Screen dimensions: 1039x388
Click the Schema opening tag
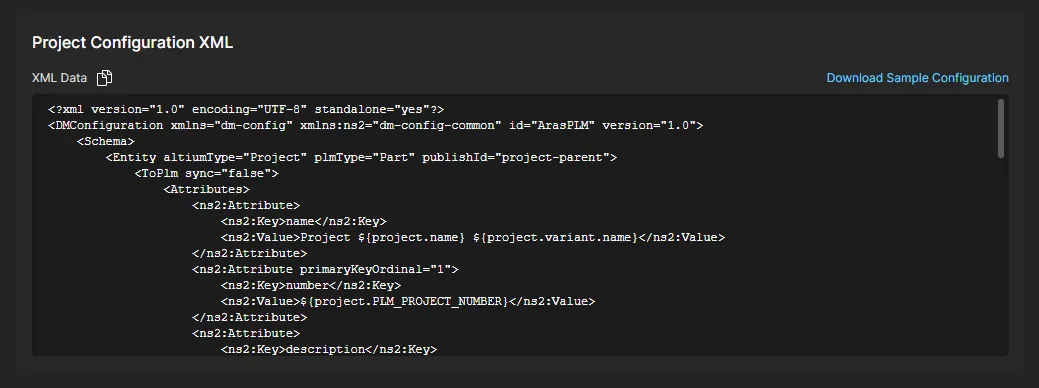[x=105, y=141]
